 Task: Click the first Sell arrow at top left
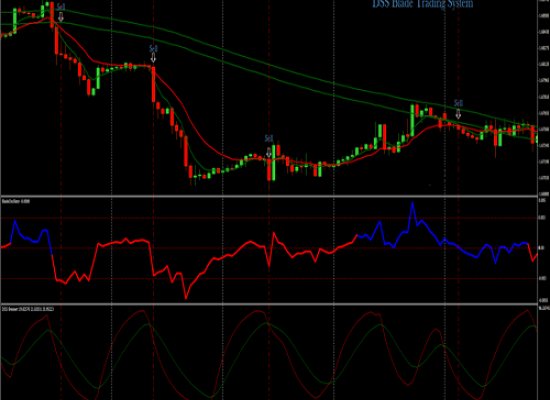[x=61, y=17]
